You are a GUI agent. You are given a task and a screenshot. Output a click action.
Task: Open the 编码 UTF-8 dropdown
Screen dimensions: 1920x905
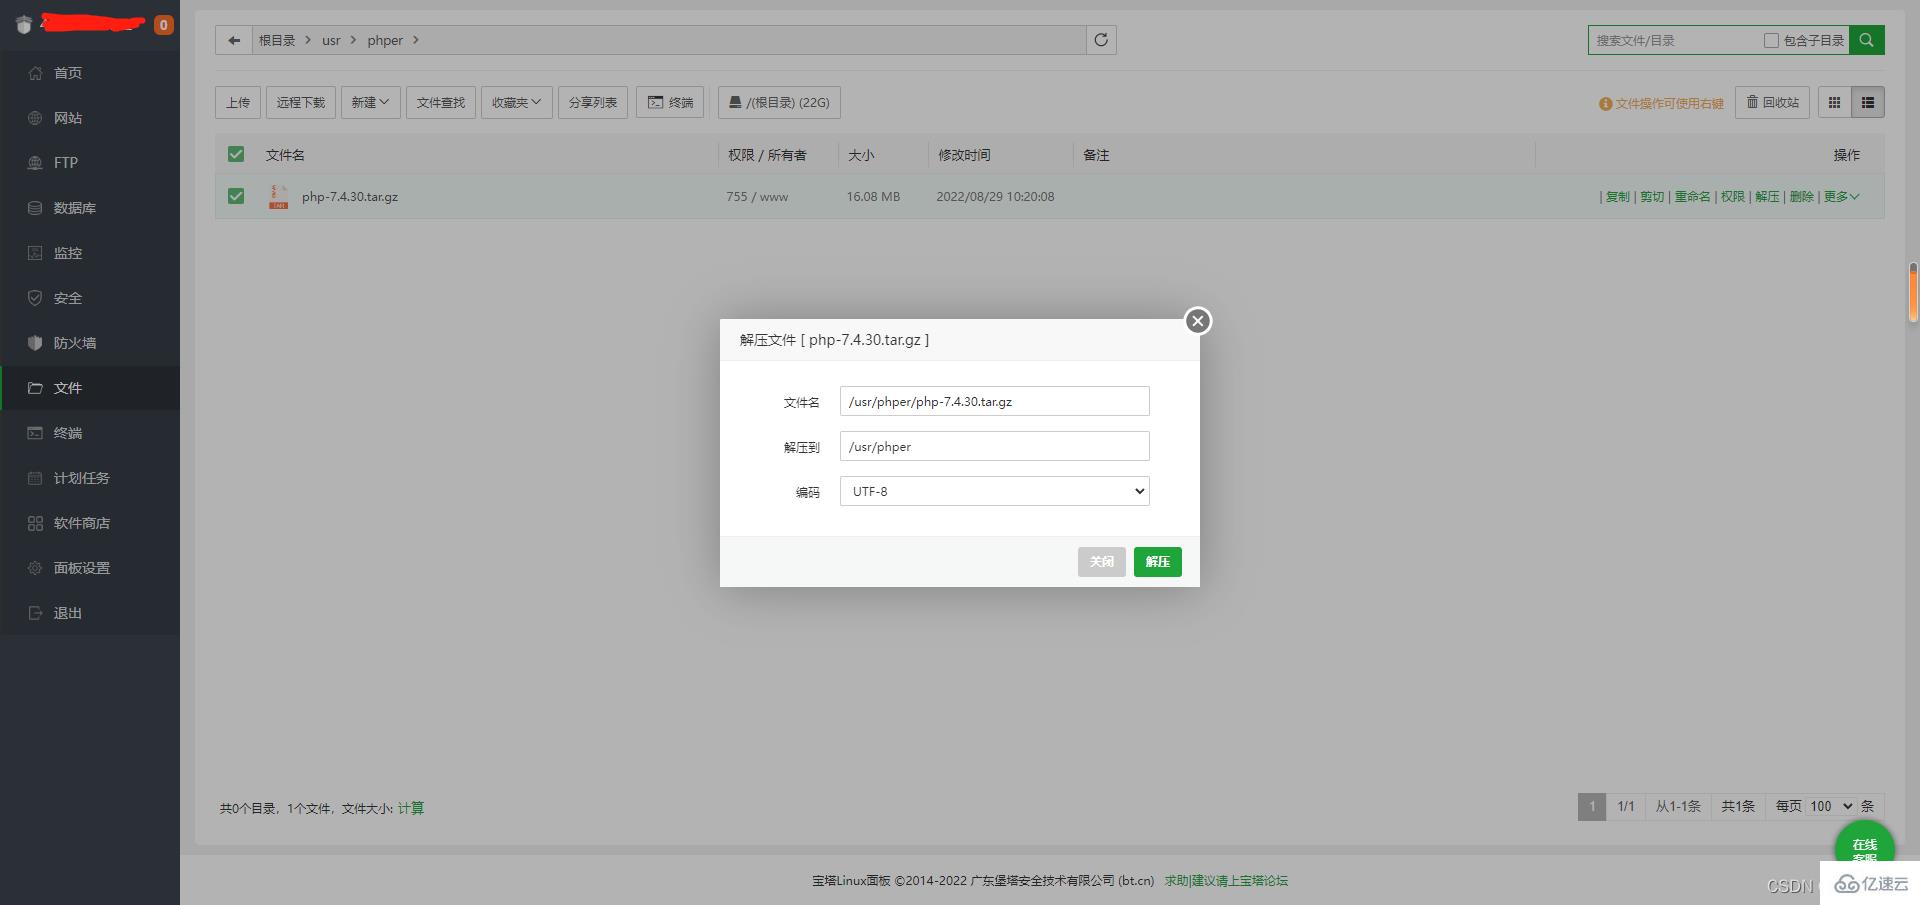995,491
